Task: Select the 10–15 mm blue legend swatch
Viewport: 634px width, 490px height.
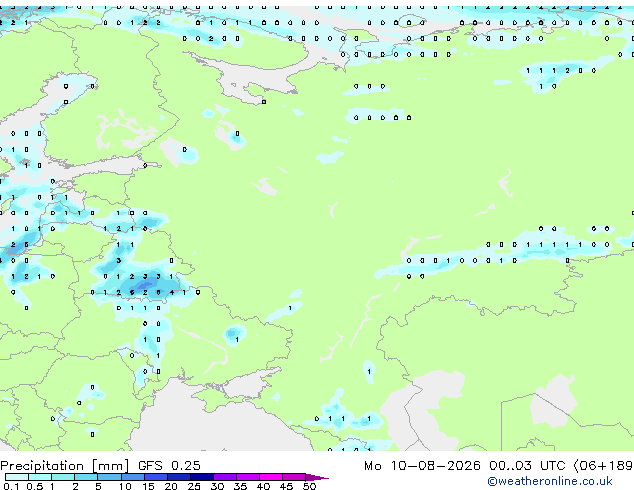Action: click(132, 477)
